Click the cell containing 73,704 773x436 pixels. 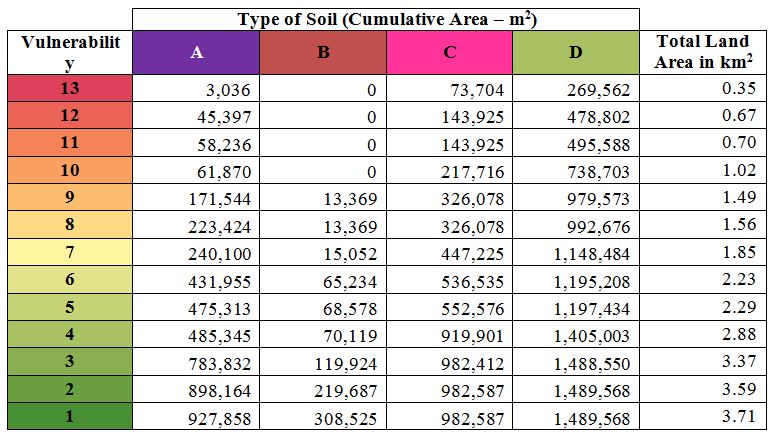pos(449,90)
